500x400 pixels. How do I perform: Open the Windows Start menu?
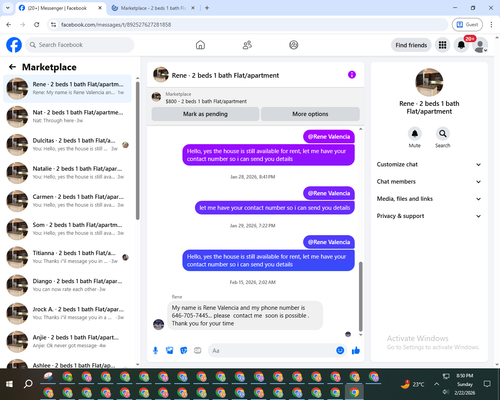9,384
